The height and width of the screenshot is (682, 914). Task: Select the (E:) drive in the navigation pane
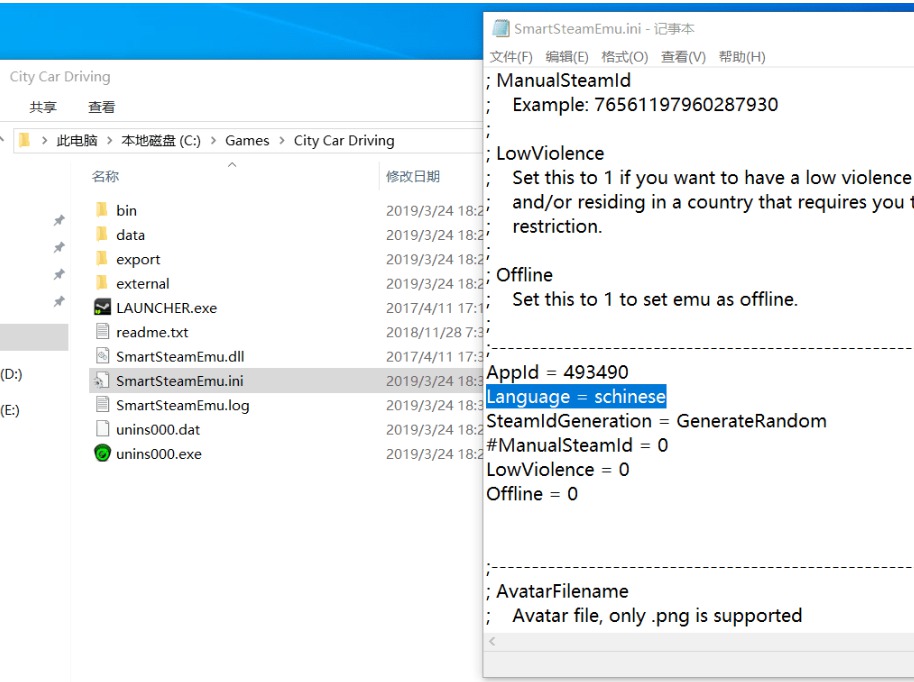pyautogui.click(x=10, y=410)
